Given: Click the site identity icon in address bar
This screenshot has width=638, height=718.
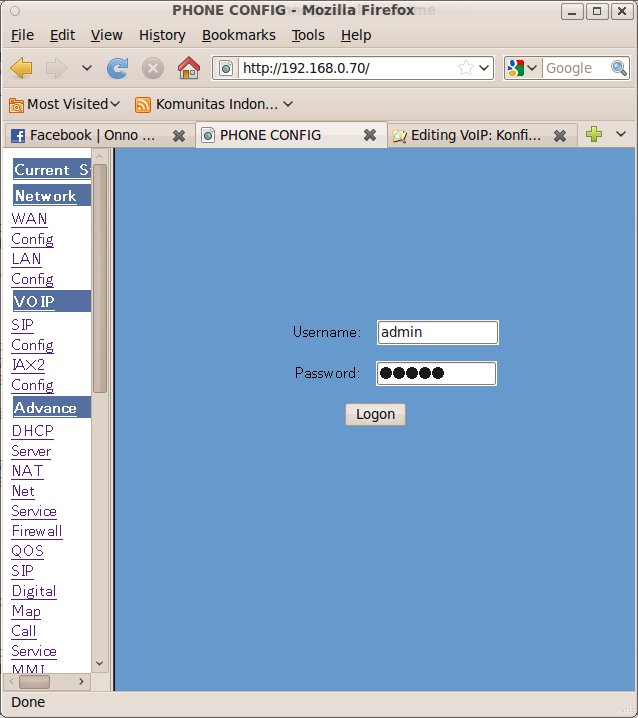Looking at the screenshot, I should (x=226, y=68).
